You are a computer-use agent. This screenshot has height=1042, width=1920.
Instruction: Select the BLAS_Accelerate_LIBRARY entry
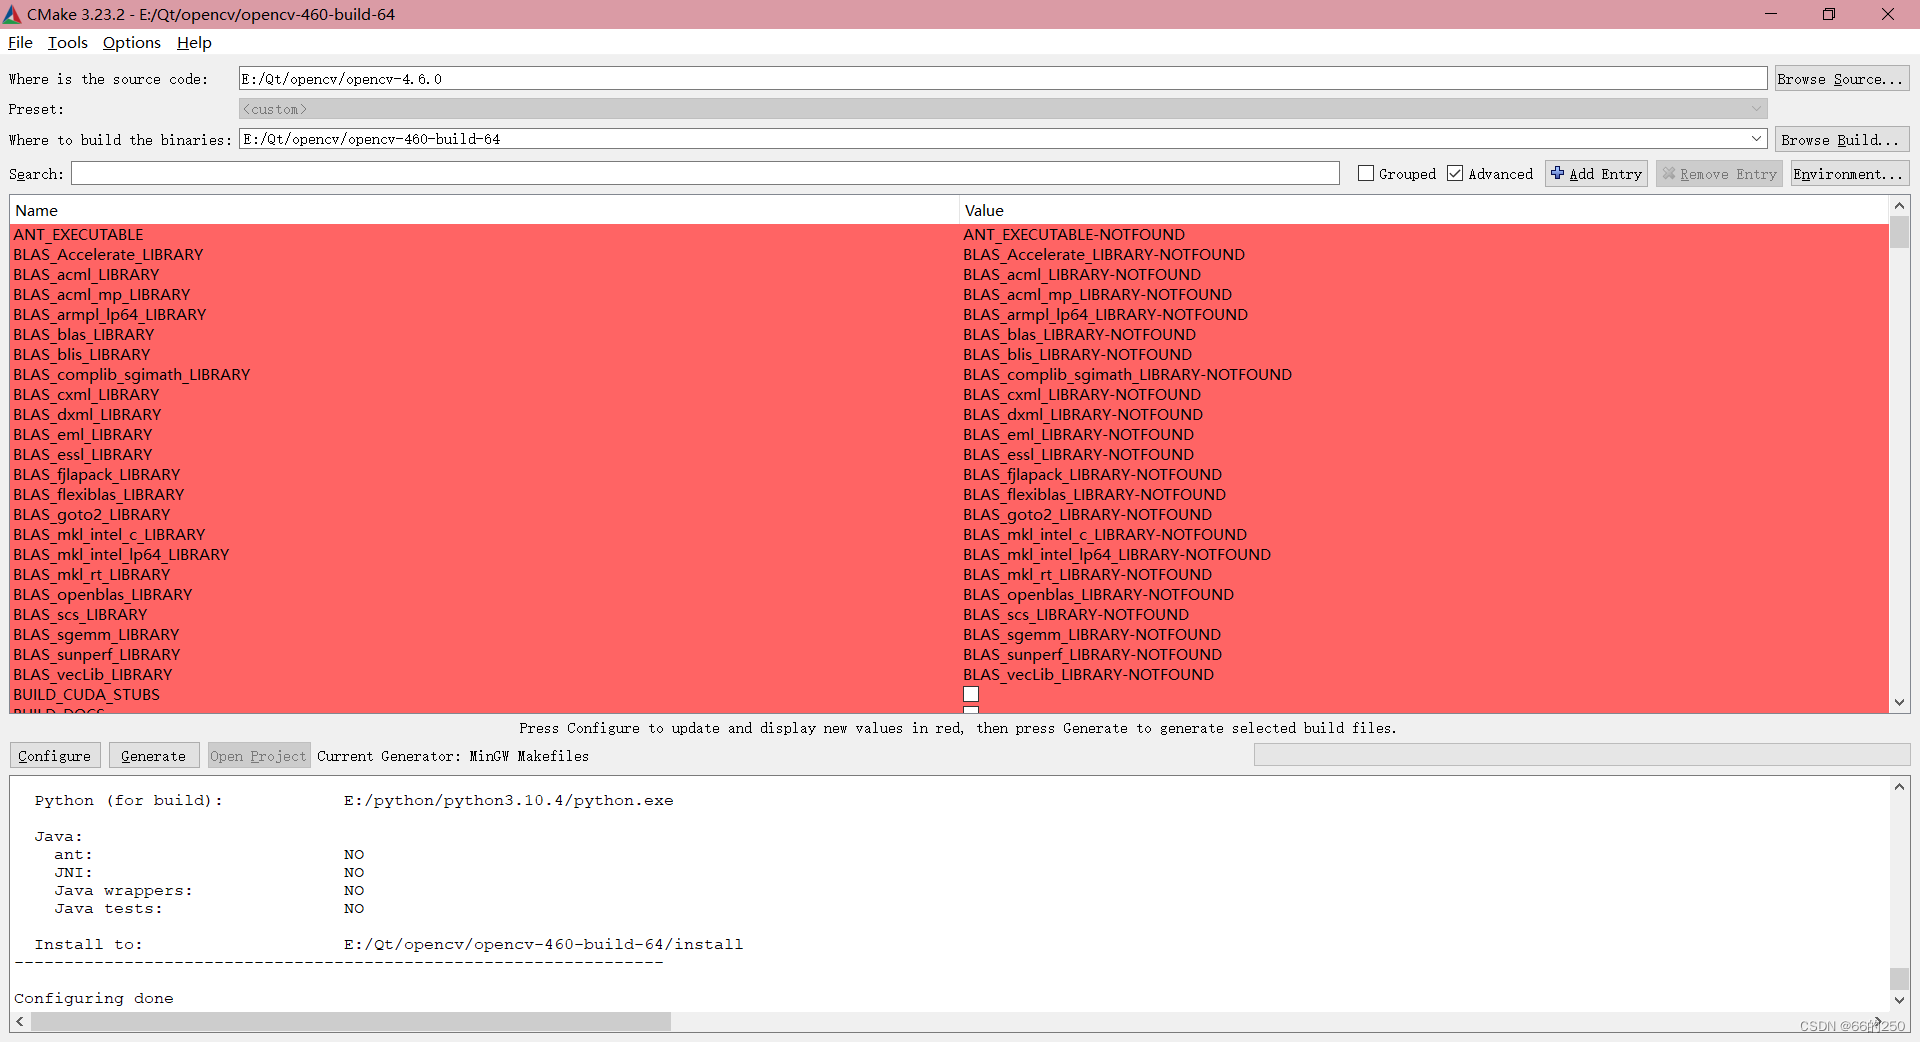tap(108, 254)
